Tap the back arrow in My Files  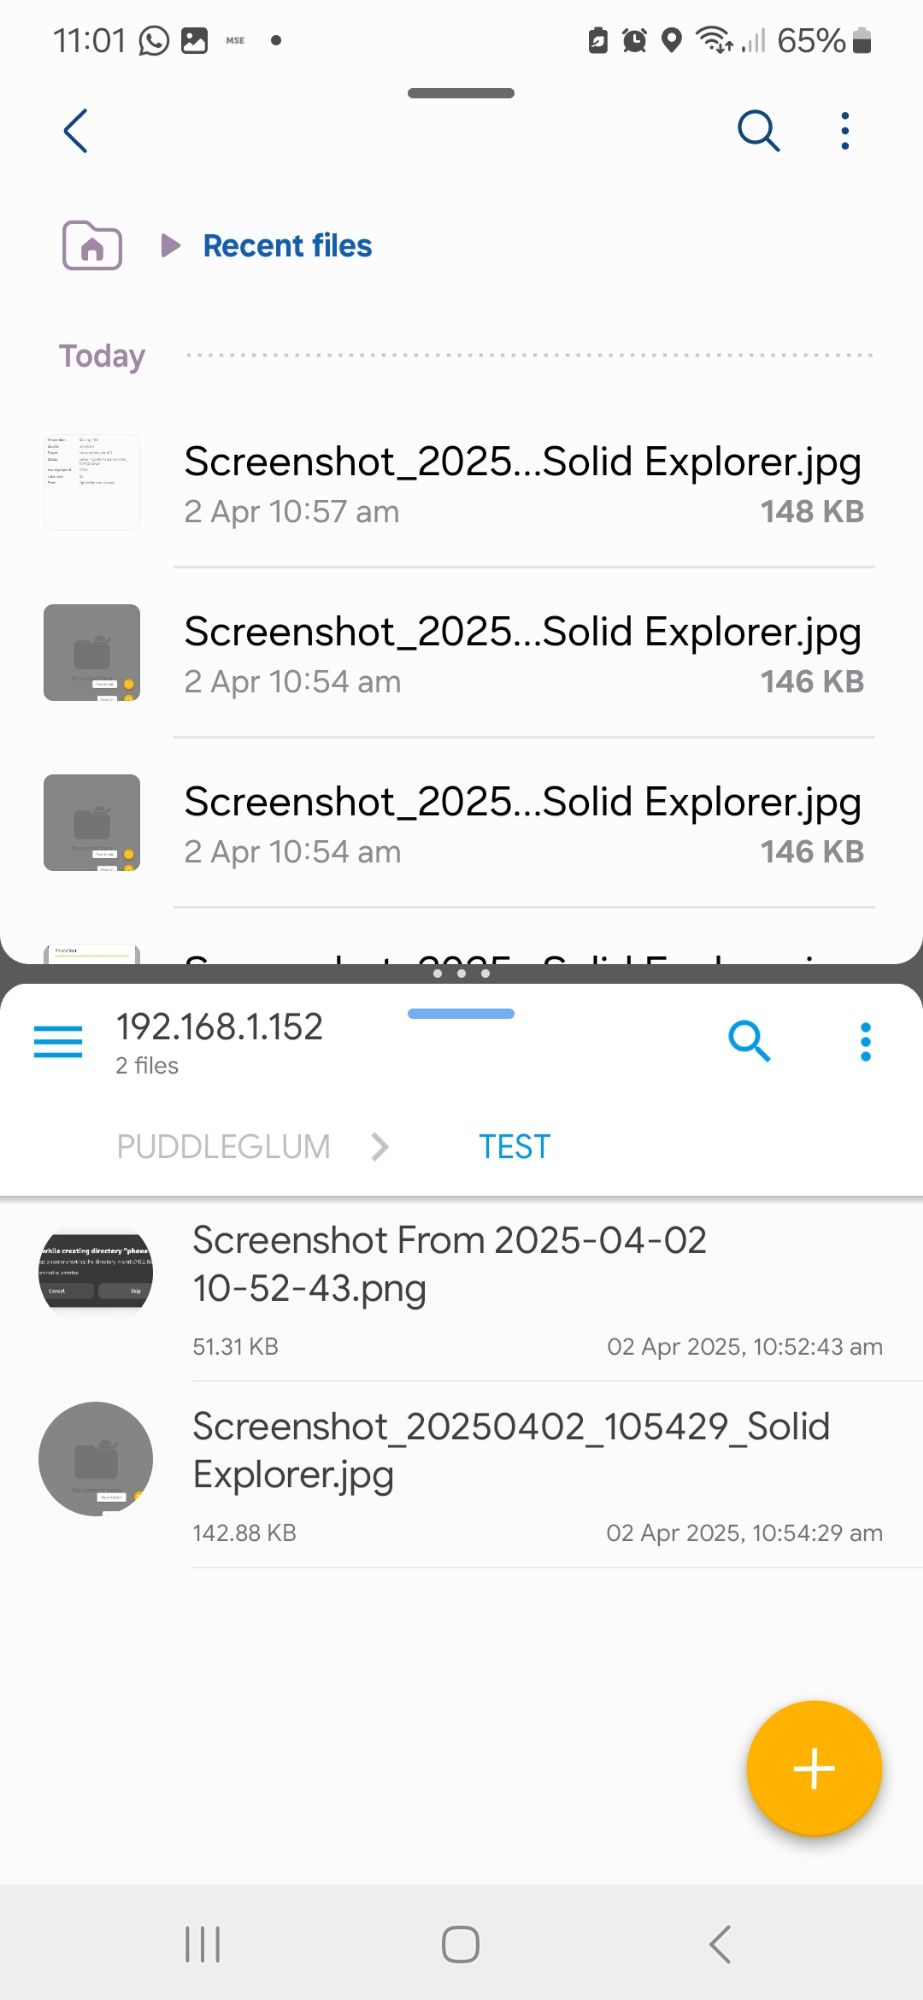[76, 131]
